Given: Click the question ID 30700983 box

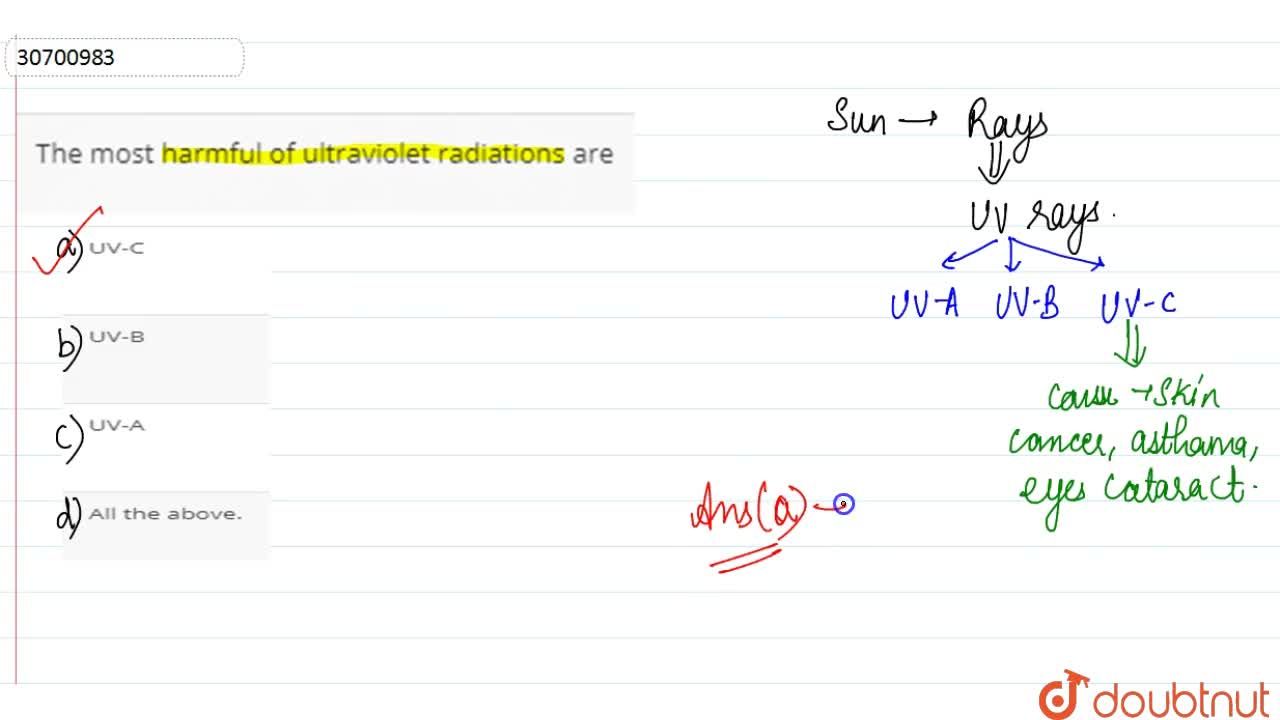Looking at the screenshot, I should tap(125, 58).
